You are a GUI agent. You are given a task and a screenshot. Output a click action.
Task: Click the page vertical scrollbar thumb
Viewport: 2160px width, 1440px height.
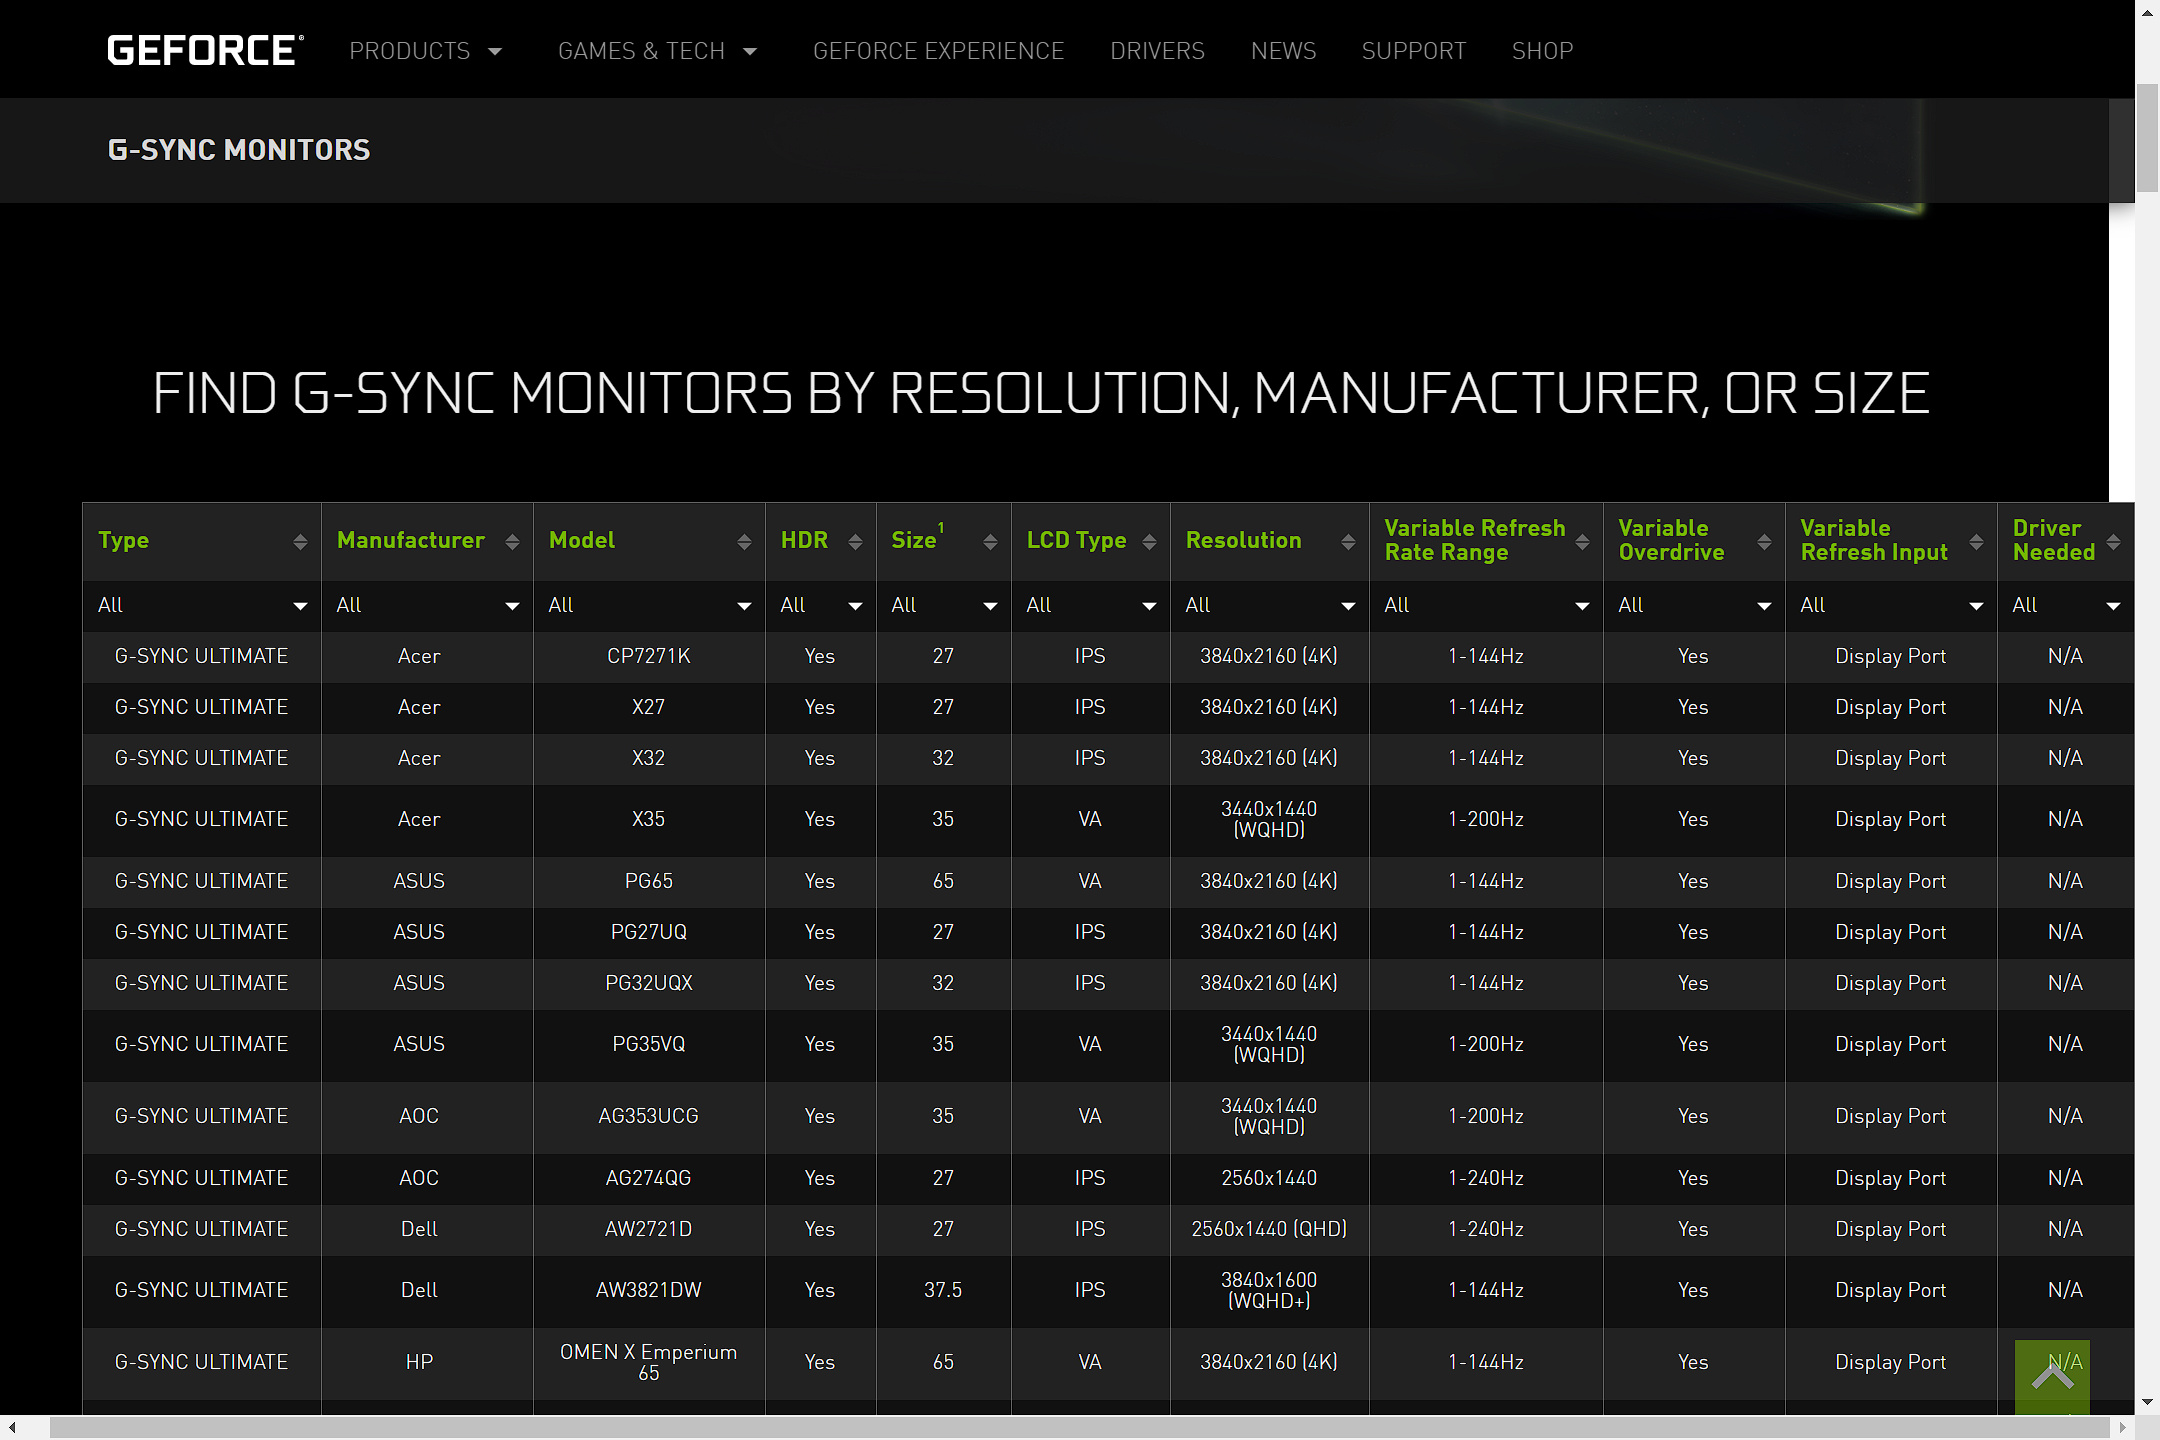point(2147,137)
